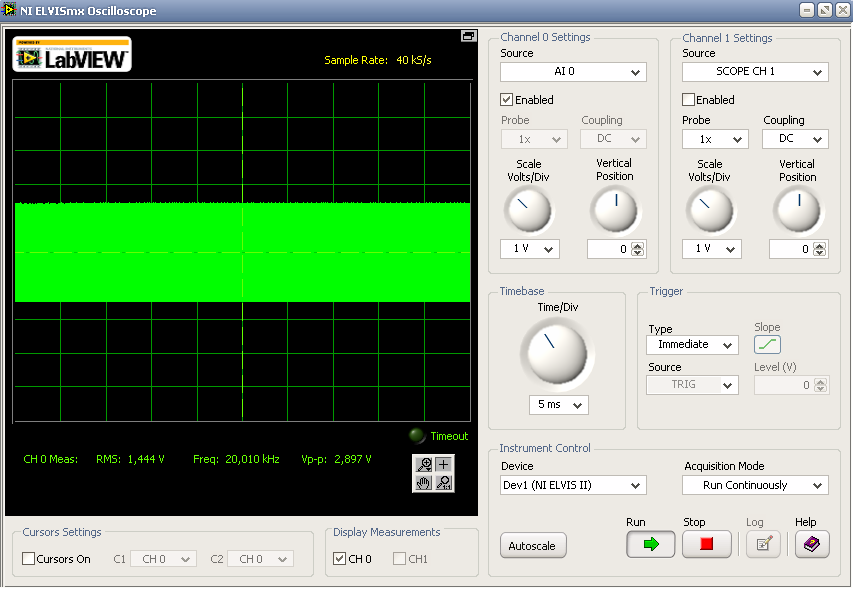
Task: Click Channel 0 Vertical Position stepper arrows
Action: pyautogui.click(x=637, y=249)
